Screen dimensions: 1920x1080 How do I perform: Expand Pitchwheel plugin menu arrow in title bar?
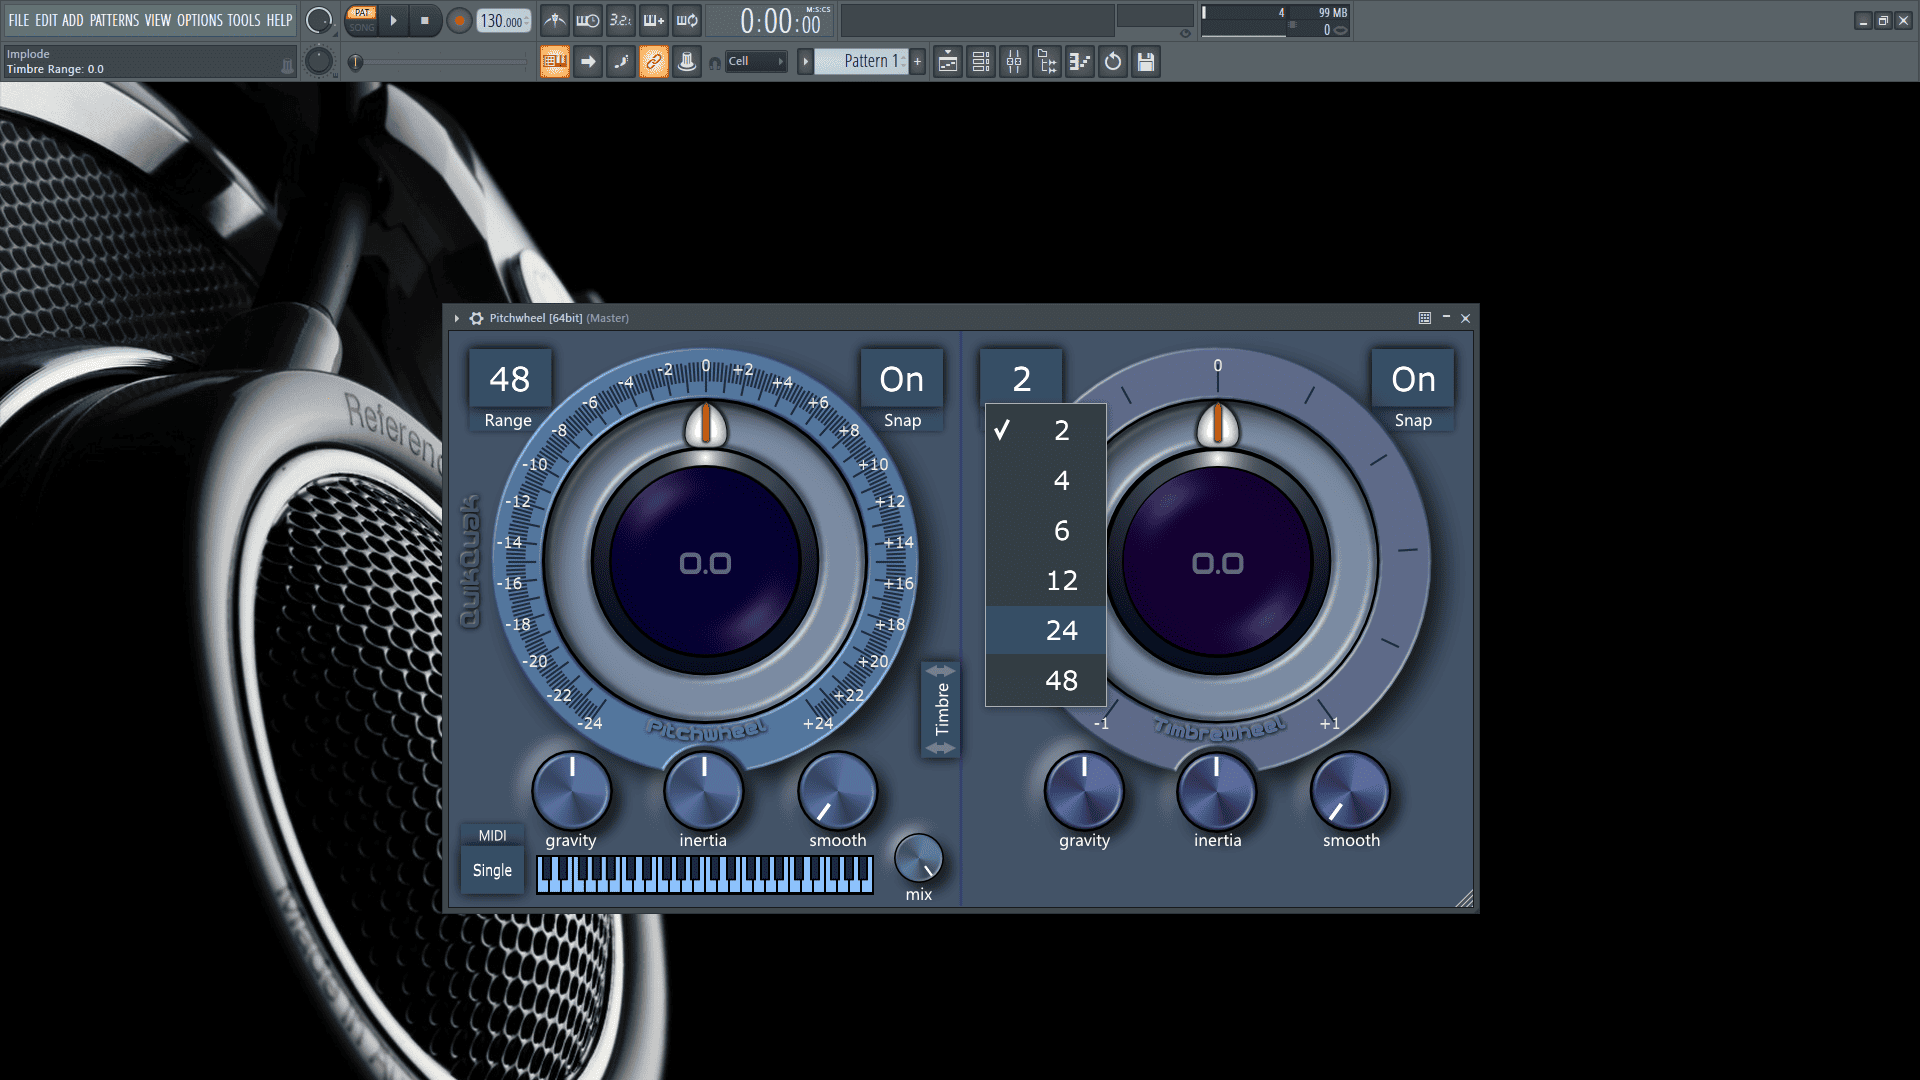[x=457, y=318]
